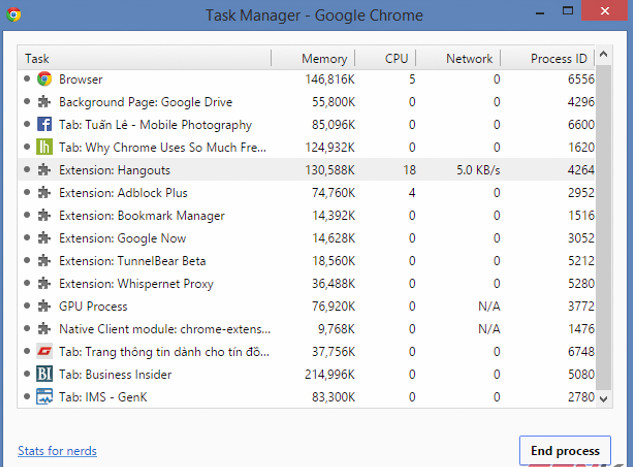Image resolution: width=633 pixels, height=467 pixels.
Task: Click the Lifehacker icon for Why Chrome tab
Action: click(44, 147)
